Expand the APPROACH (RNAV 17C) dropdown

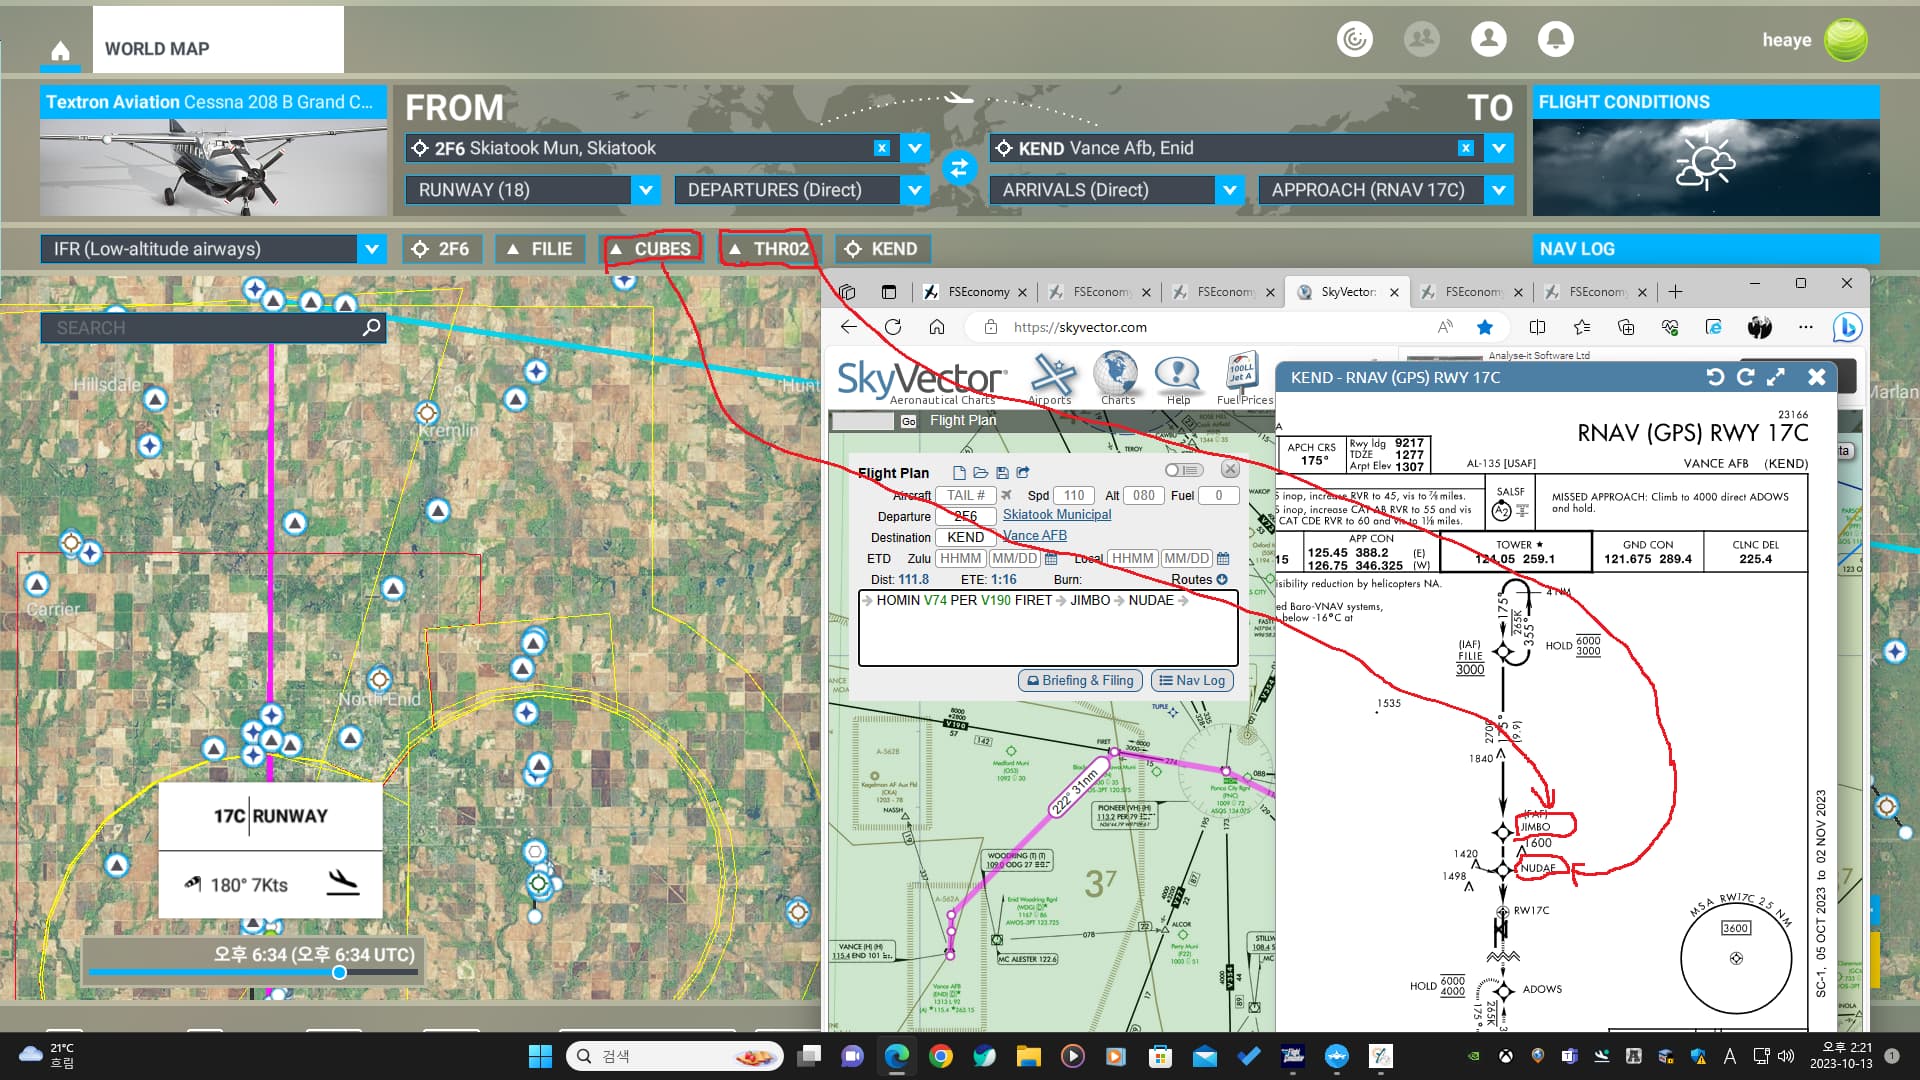click(x=1497, y=190)
